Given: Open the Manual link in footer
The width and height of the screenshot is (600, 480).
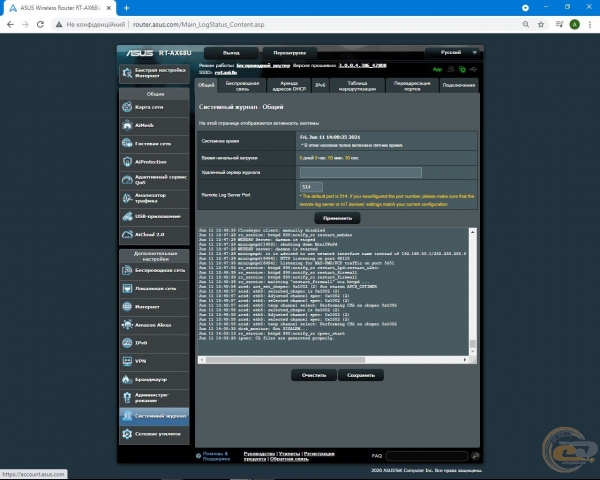Looking at the screenshot, I should [x=259, y=454].
